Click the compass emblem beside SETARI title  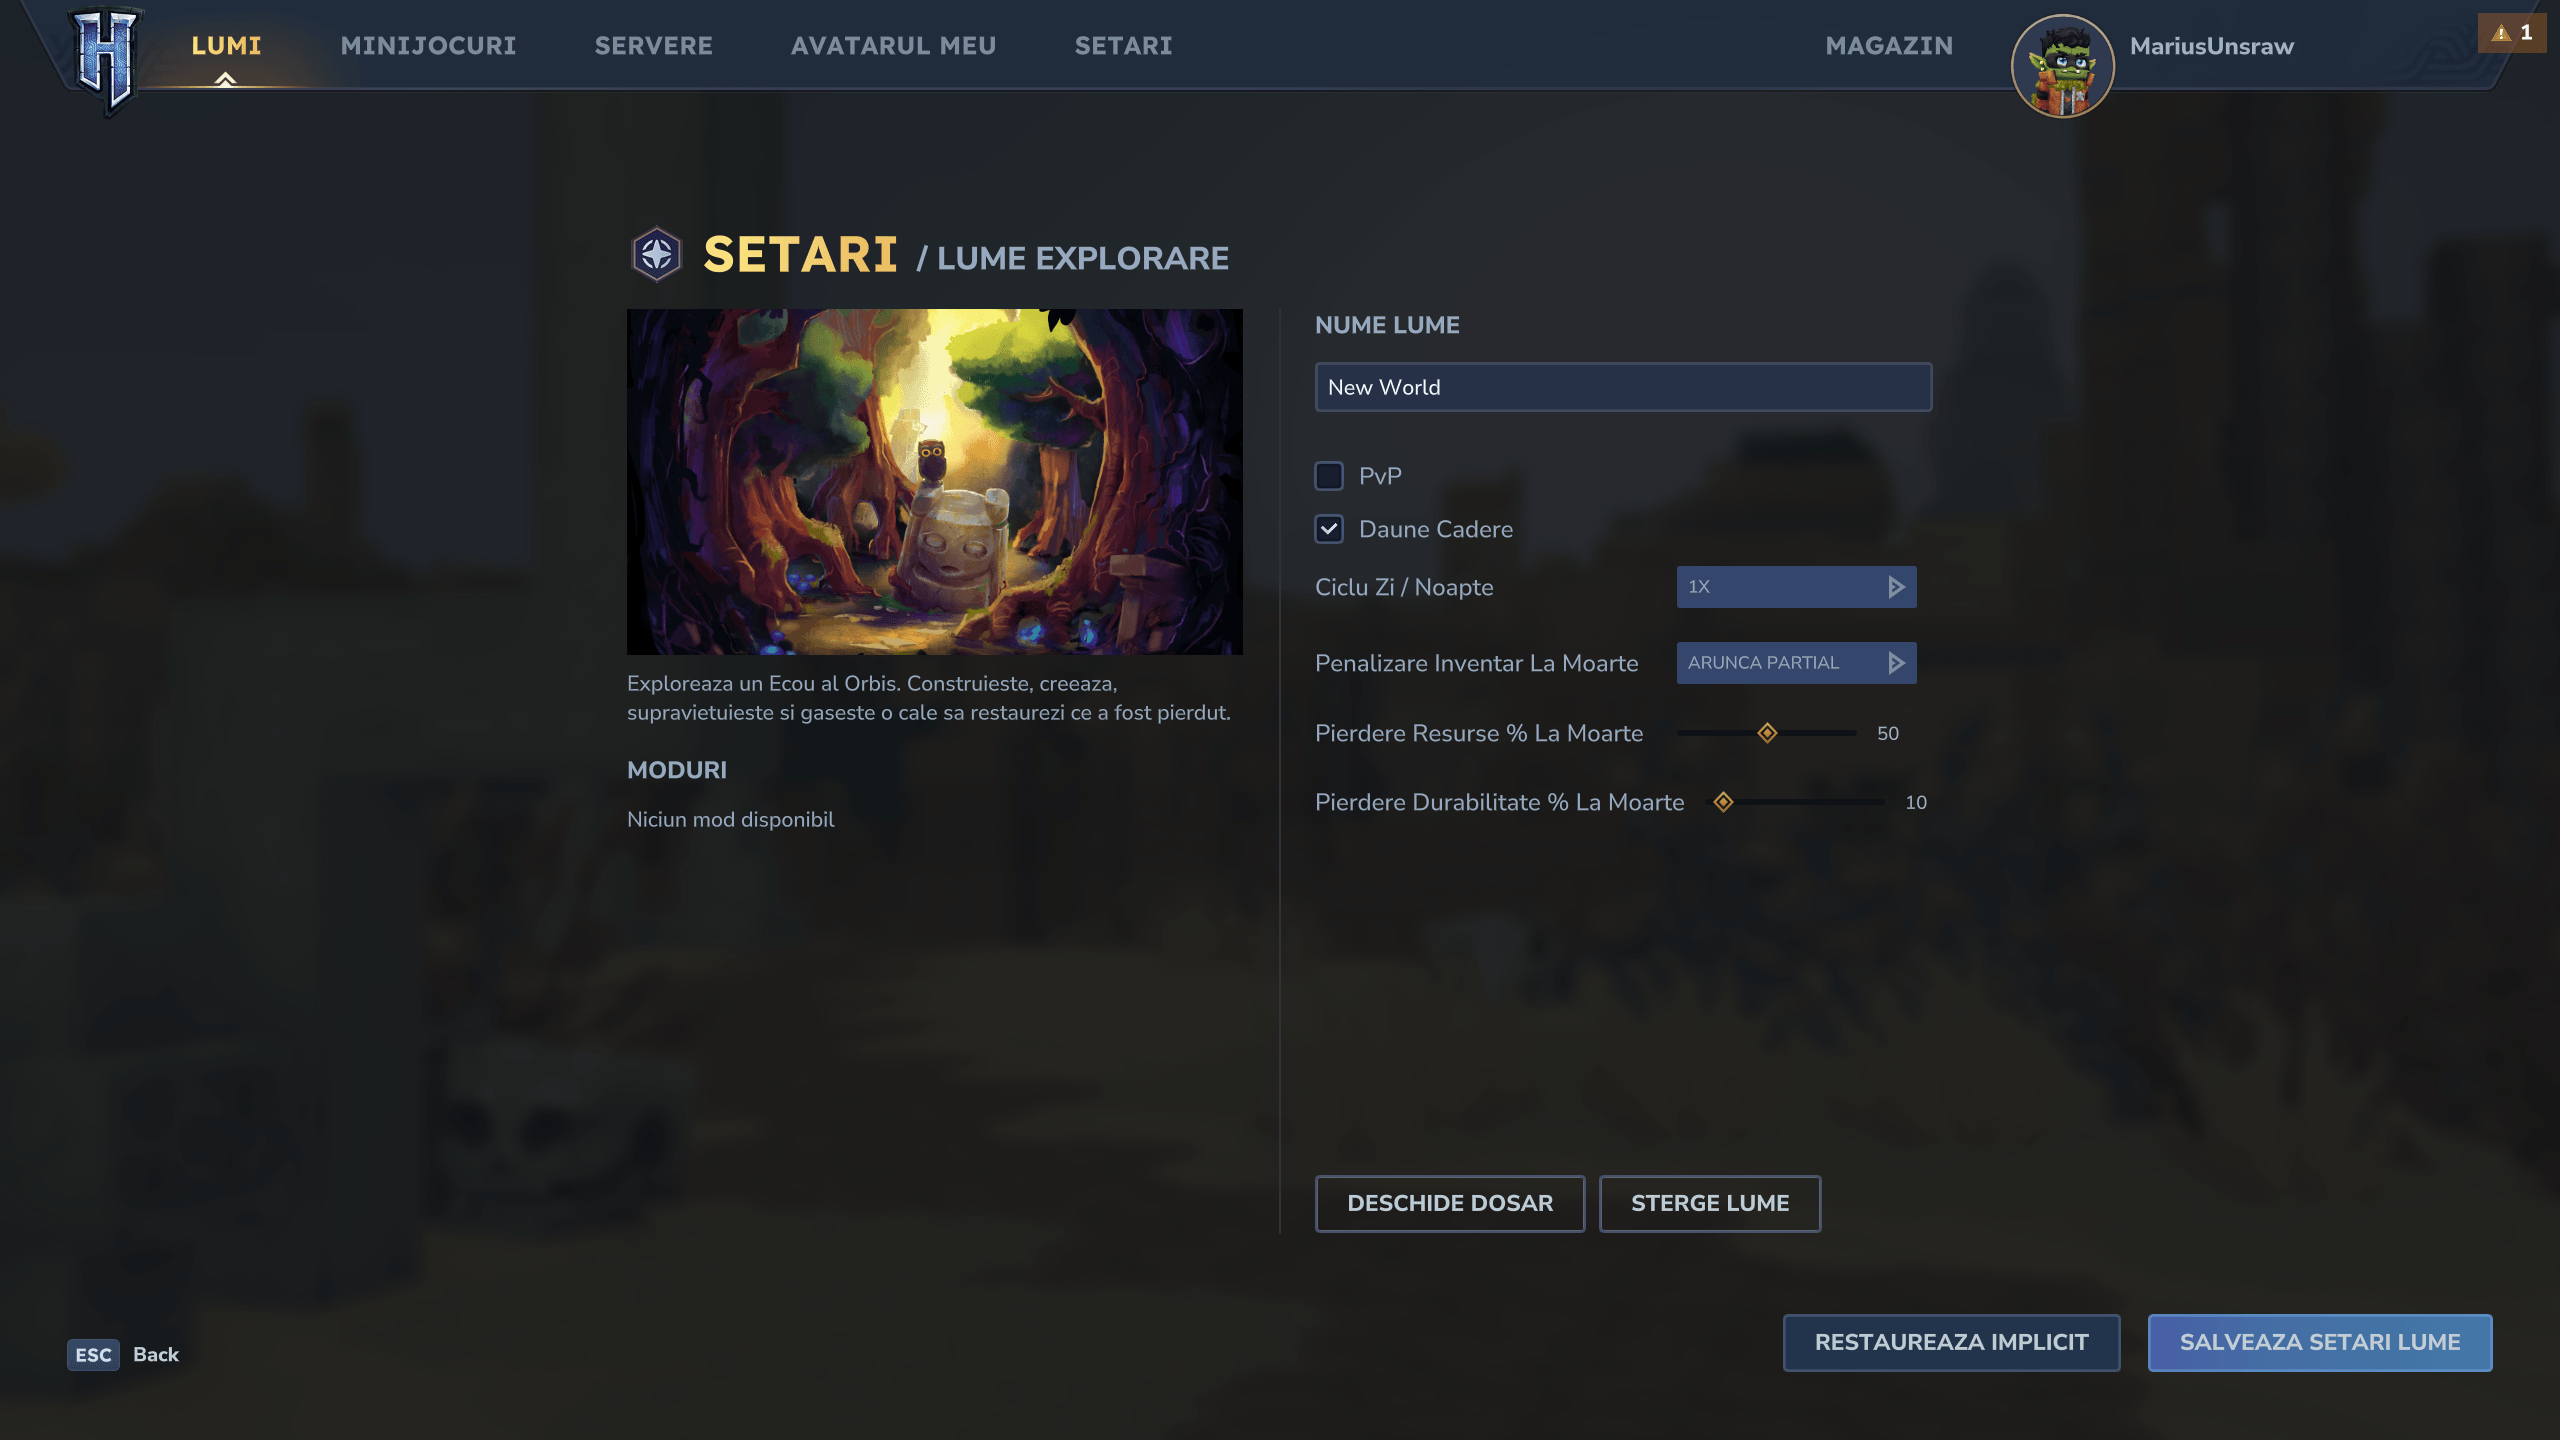pos(656,255)
